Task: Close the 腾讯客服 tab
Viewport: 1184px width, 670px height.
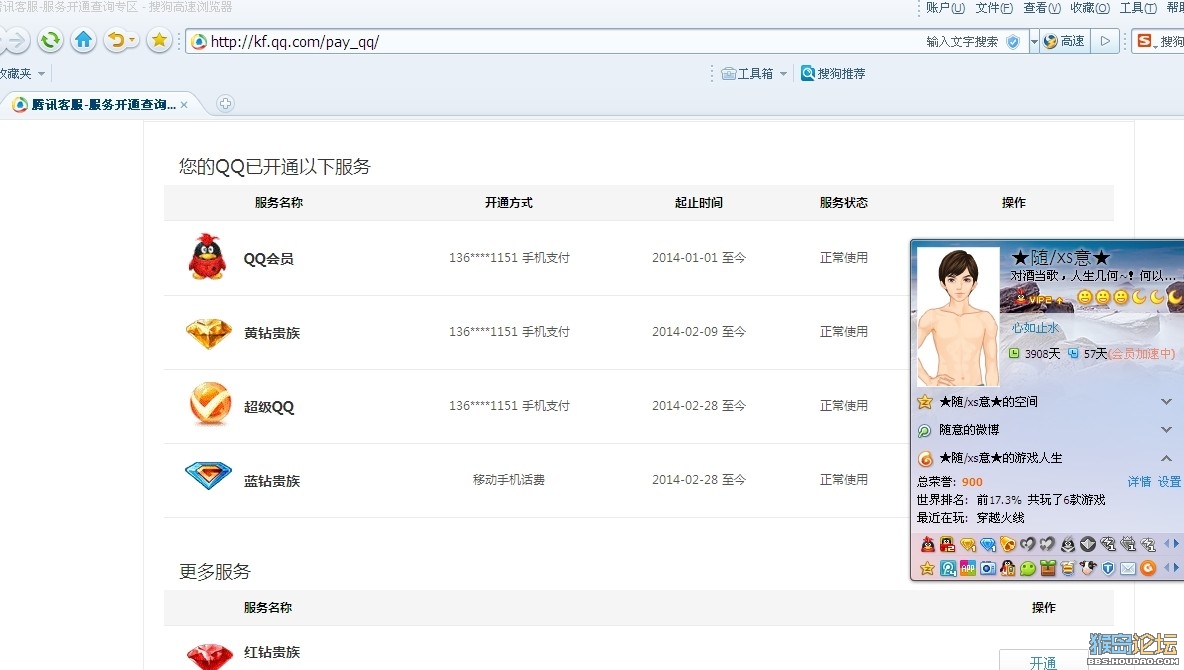Action: coord(183,105)
